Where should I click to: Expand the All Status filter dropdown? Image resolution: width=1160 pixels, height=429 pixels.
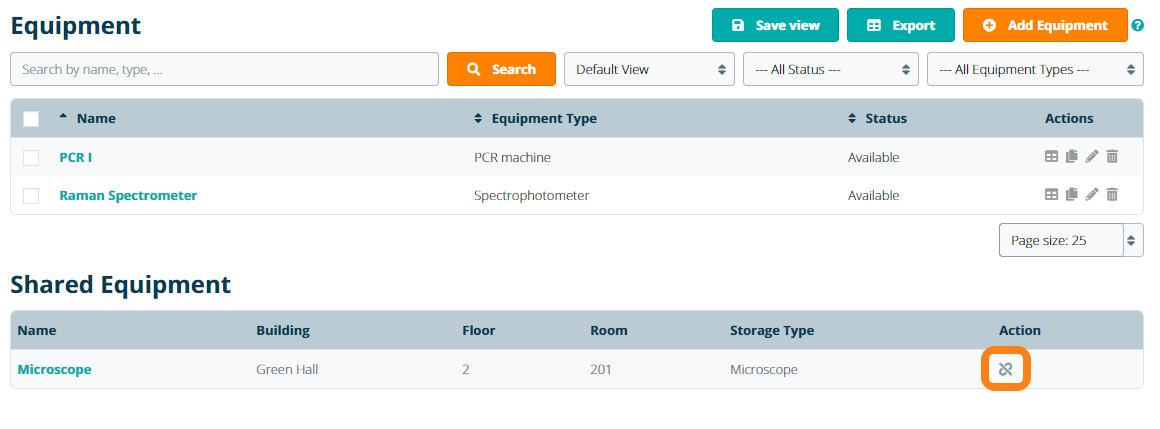coord(829,70)
